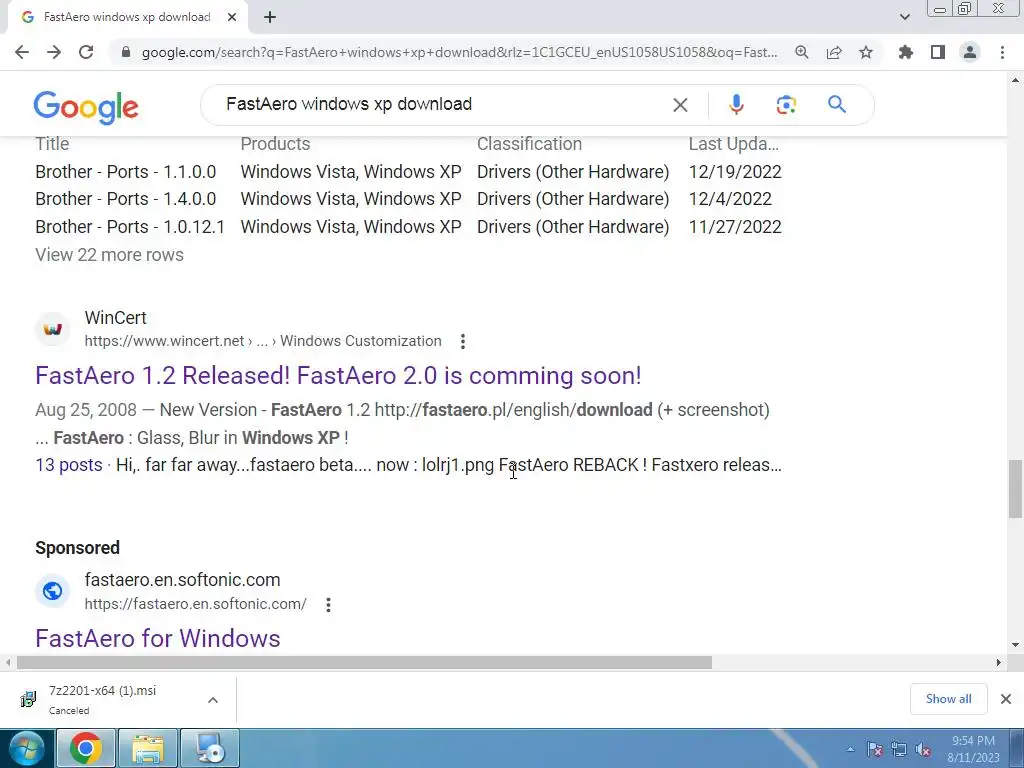Share this page via the share icon
Screen dimensions: 1024x768
click(x=833, y=52)
